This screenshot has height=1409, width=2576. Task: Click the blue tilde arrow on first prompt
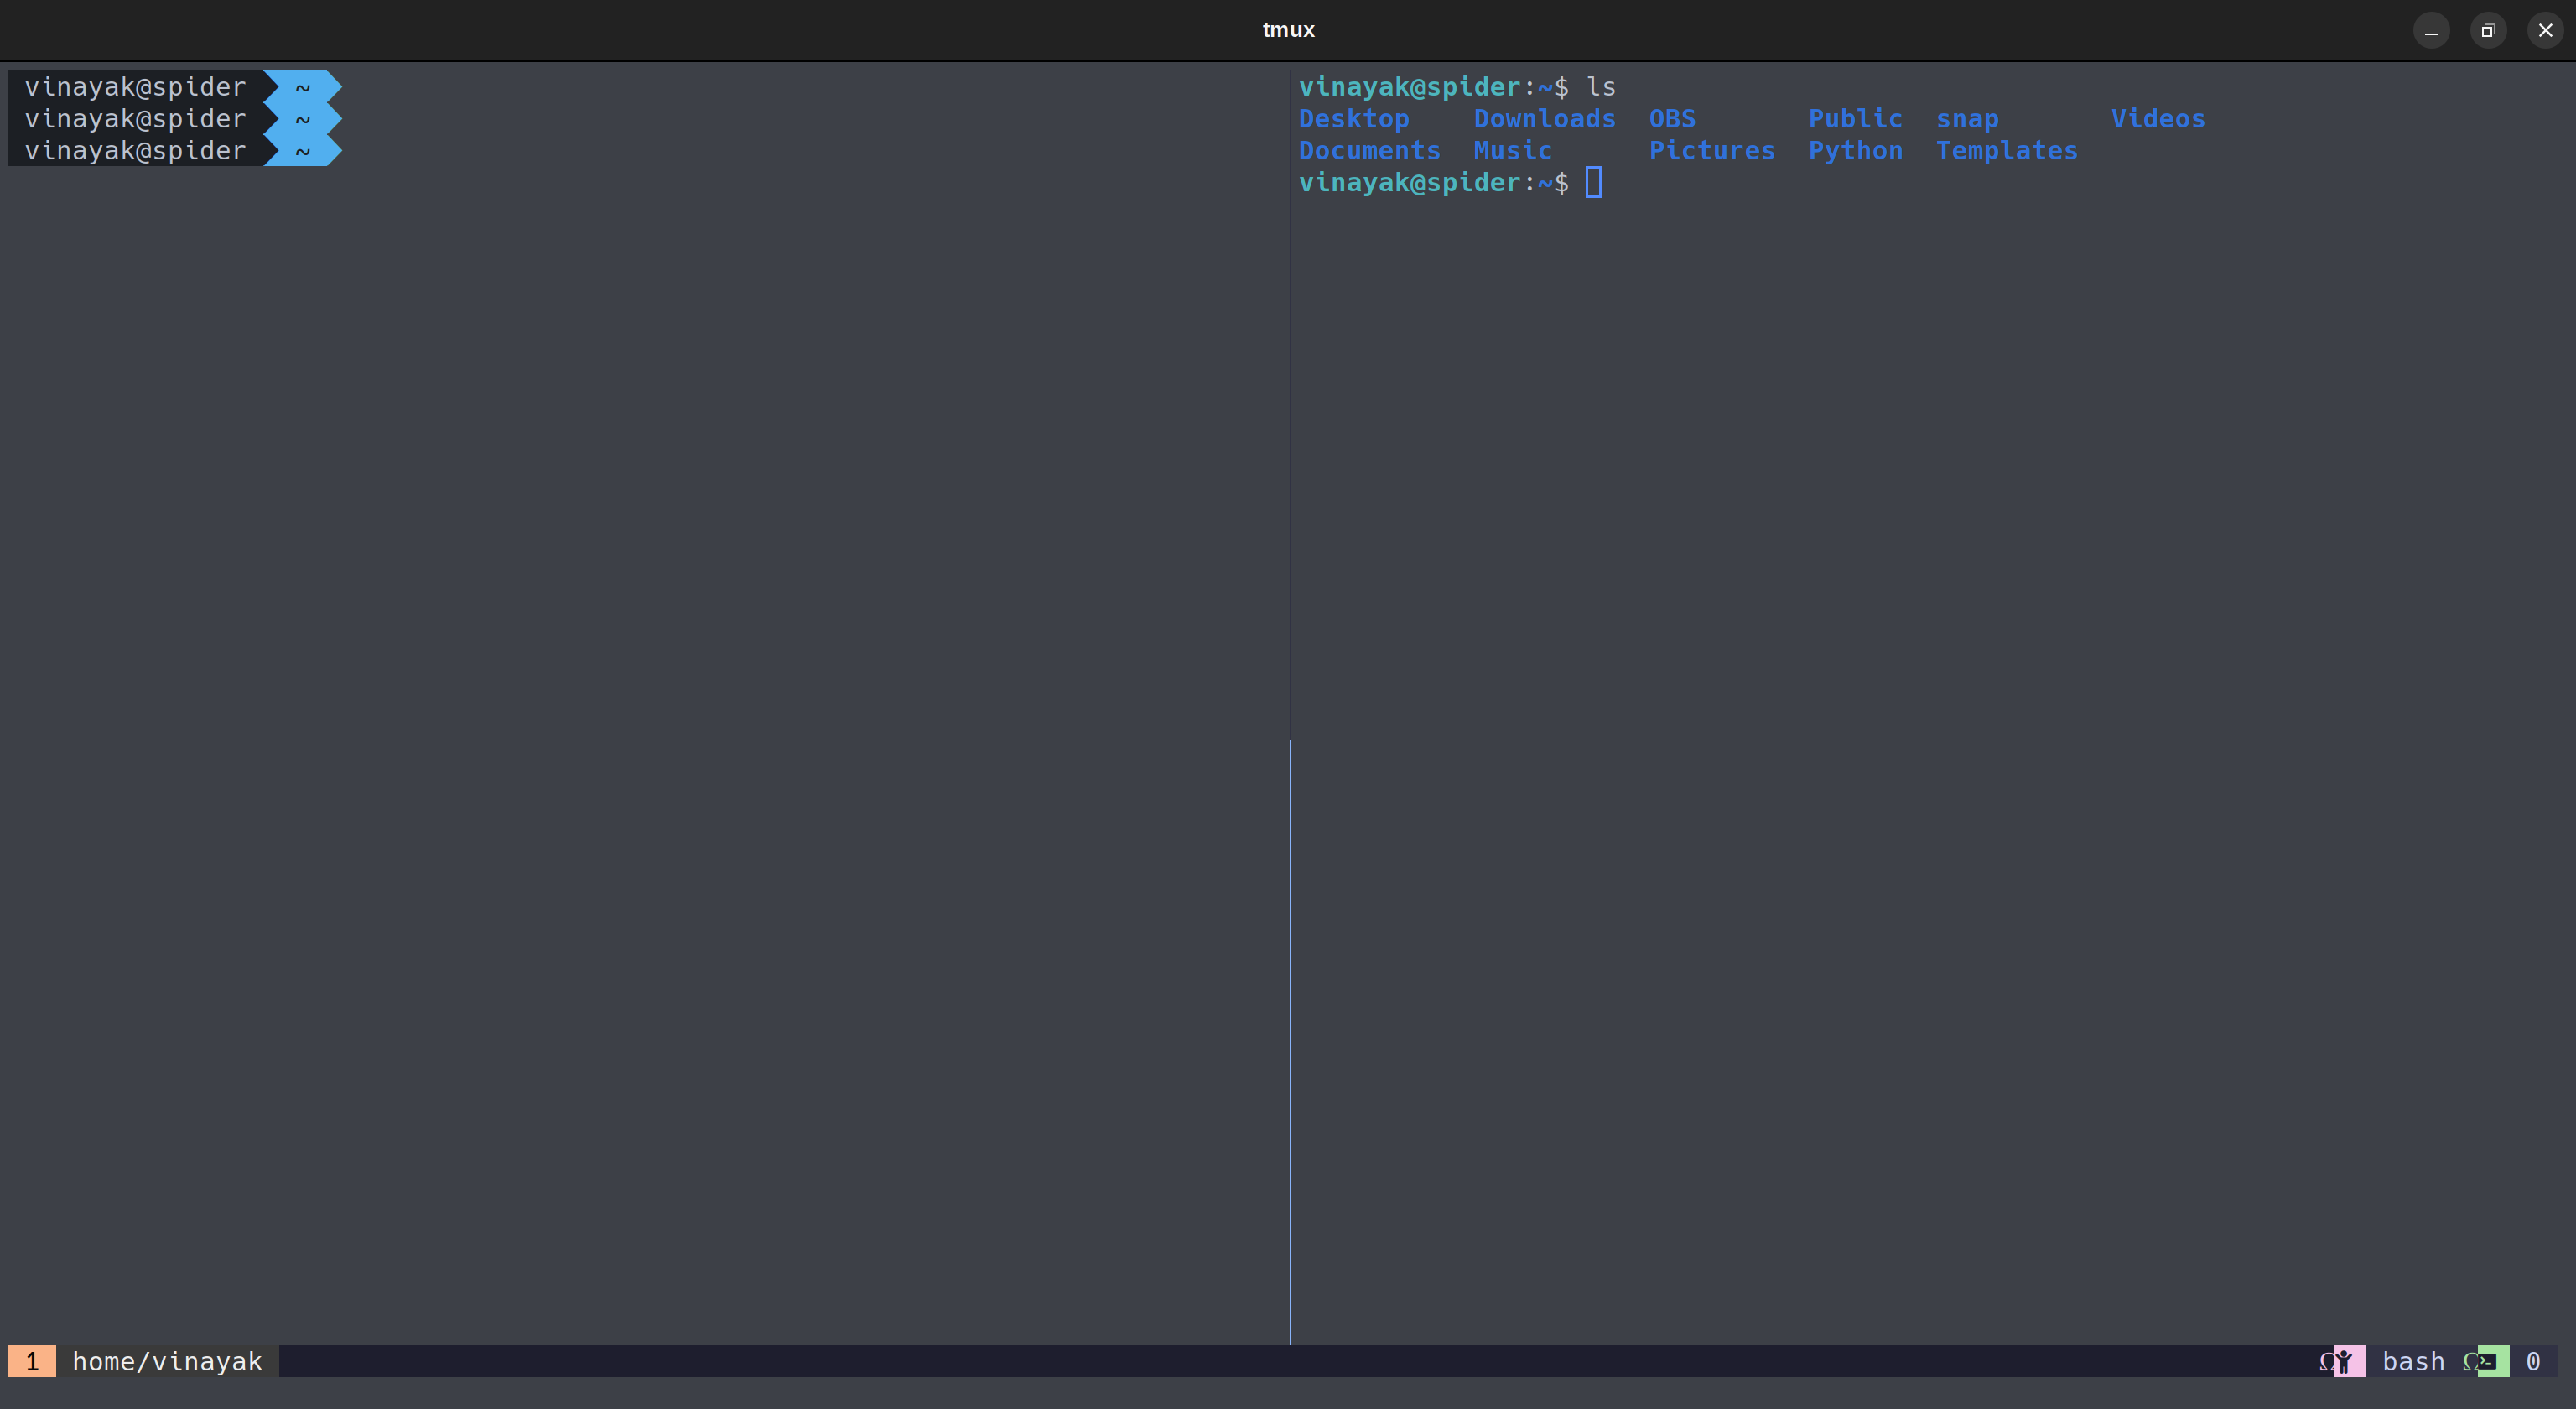pyautogui.click(x=303, y=87)
